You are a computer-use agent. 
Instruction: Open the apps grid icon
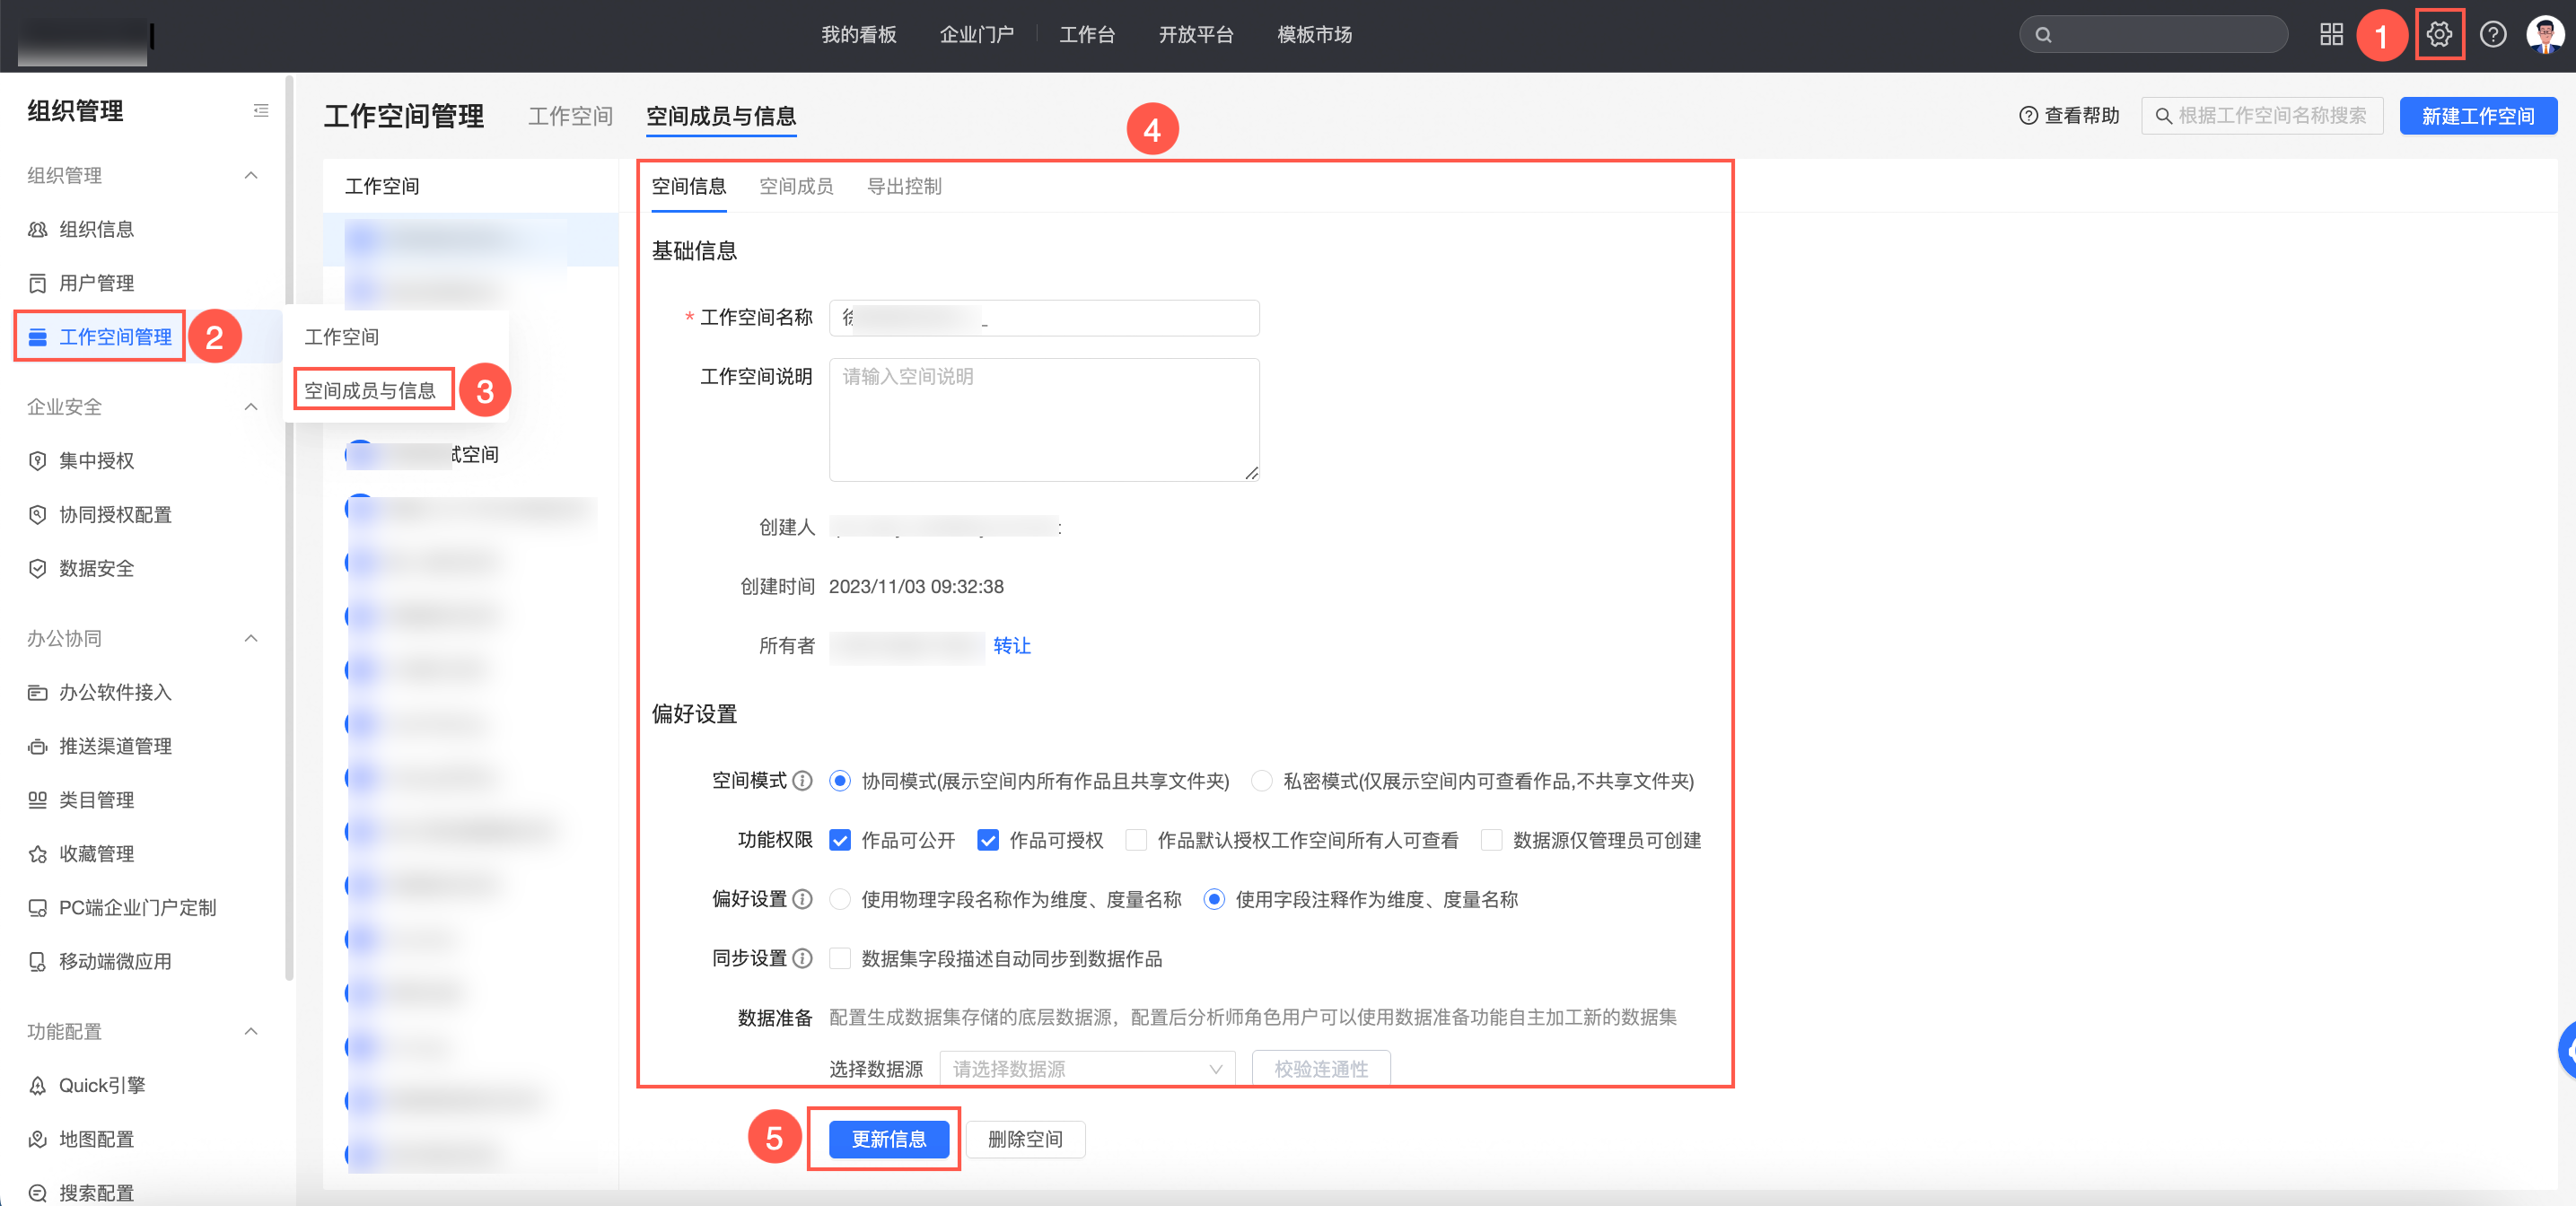[x=2331, y=34]
